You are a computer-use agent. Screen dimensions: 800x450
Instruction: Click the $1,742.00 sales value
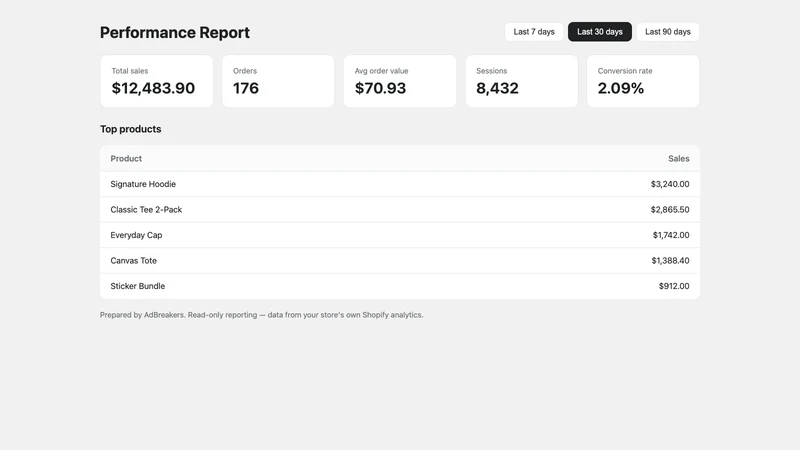pyautogui.click(x=671, y=235)
